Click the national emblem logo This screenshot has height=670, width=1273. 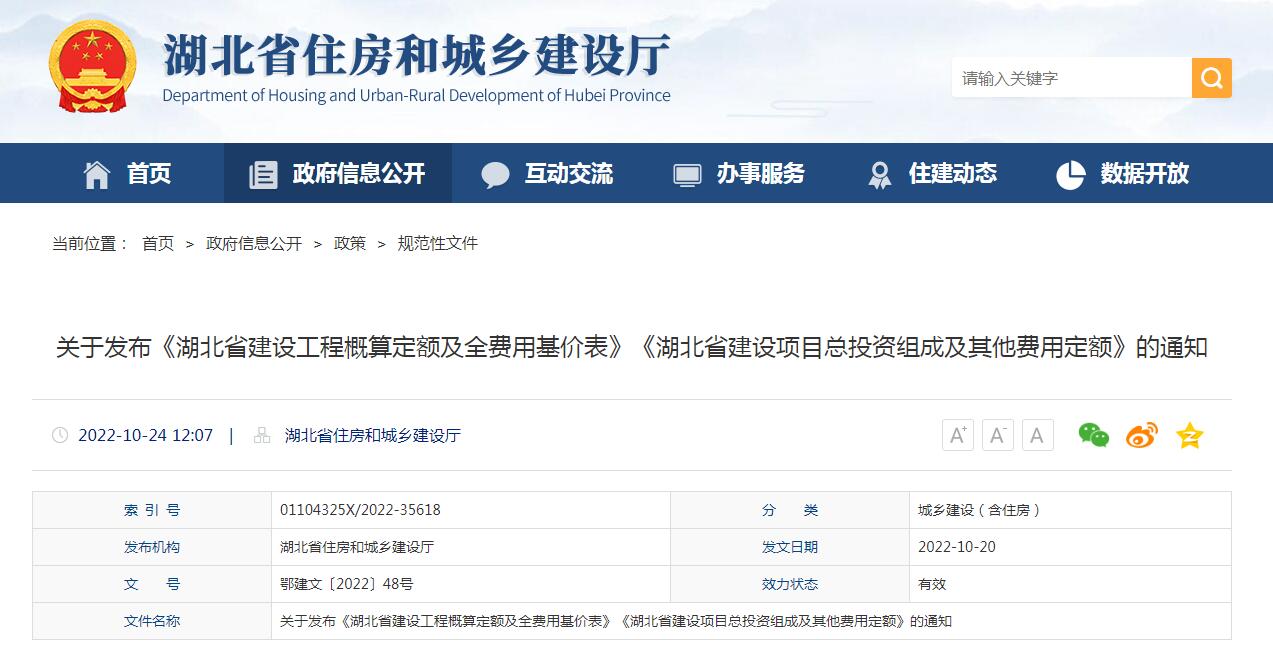(x=92, y=67)
